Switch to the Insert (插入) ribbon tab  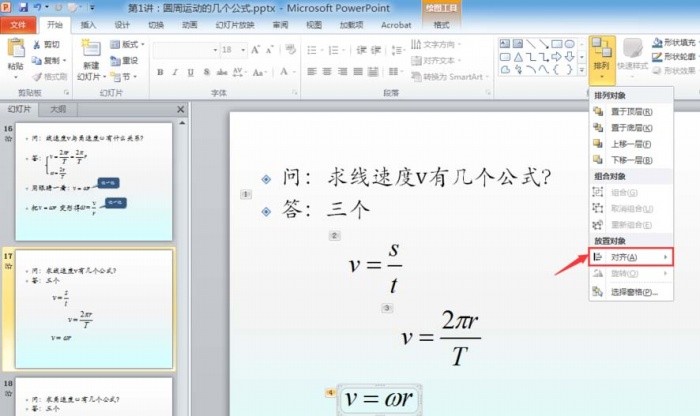coord(88,25)
